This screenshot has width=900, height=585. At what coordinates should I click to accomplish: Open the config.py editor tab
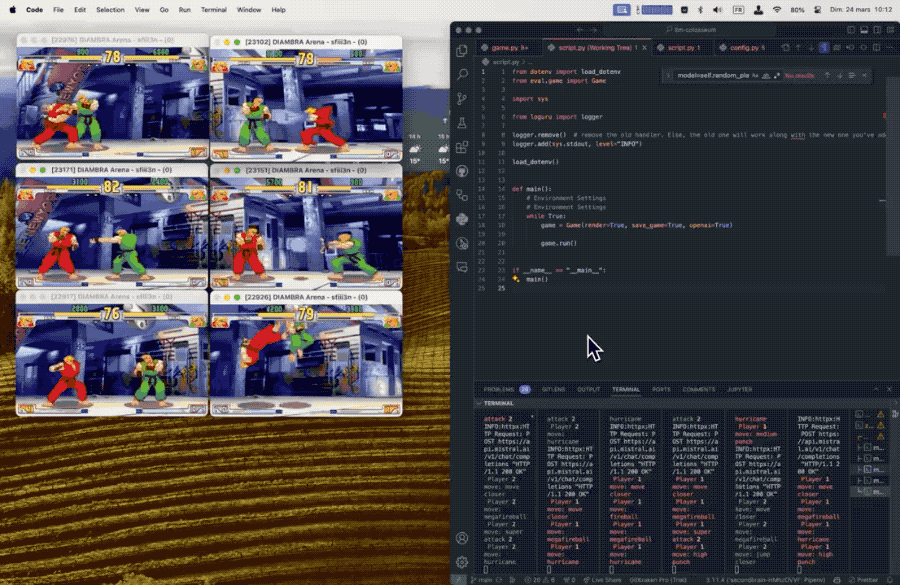click(x=744, y=47)
